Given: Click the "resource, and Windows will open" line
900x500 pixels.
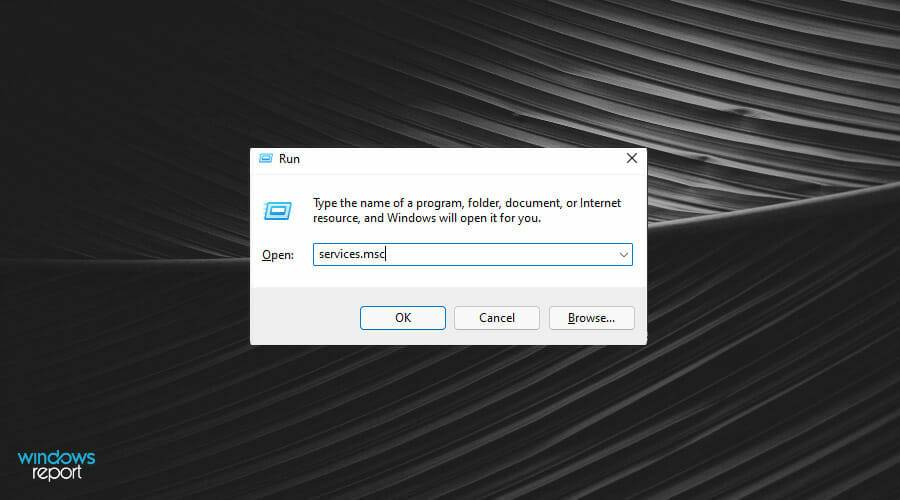Looking at the screenshot, I should 427,218.
